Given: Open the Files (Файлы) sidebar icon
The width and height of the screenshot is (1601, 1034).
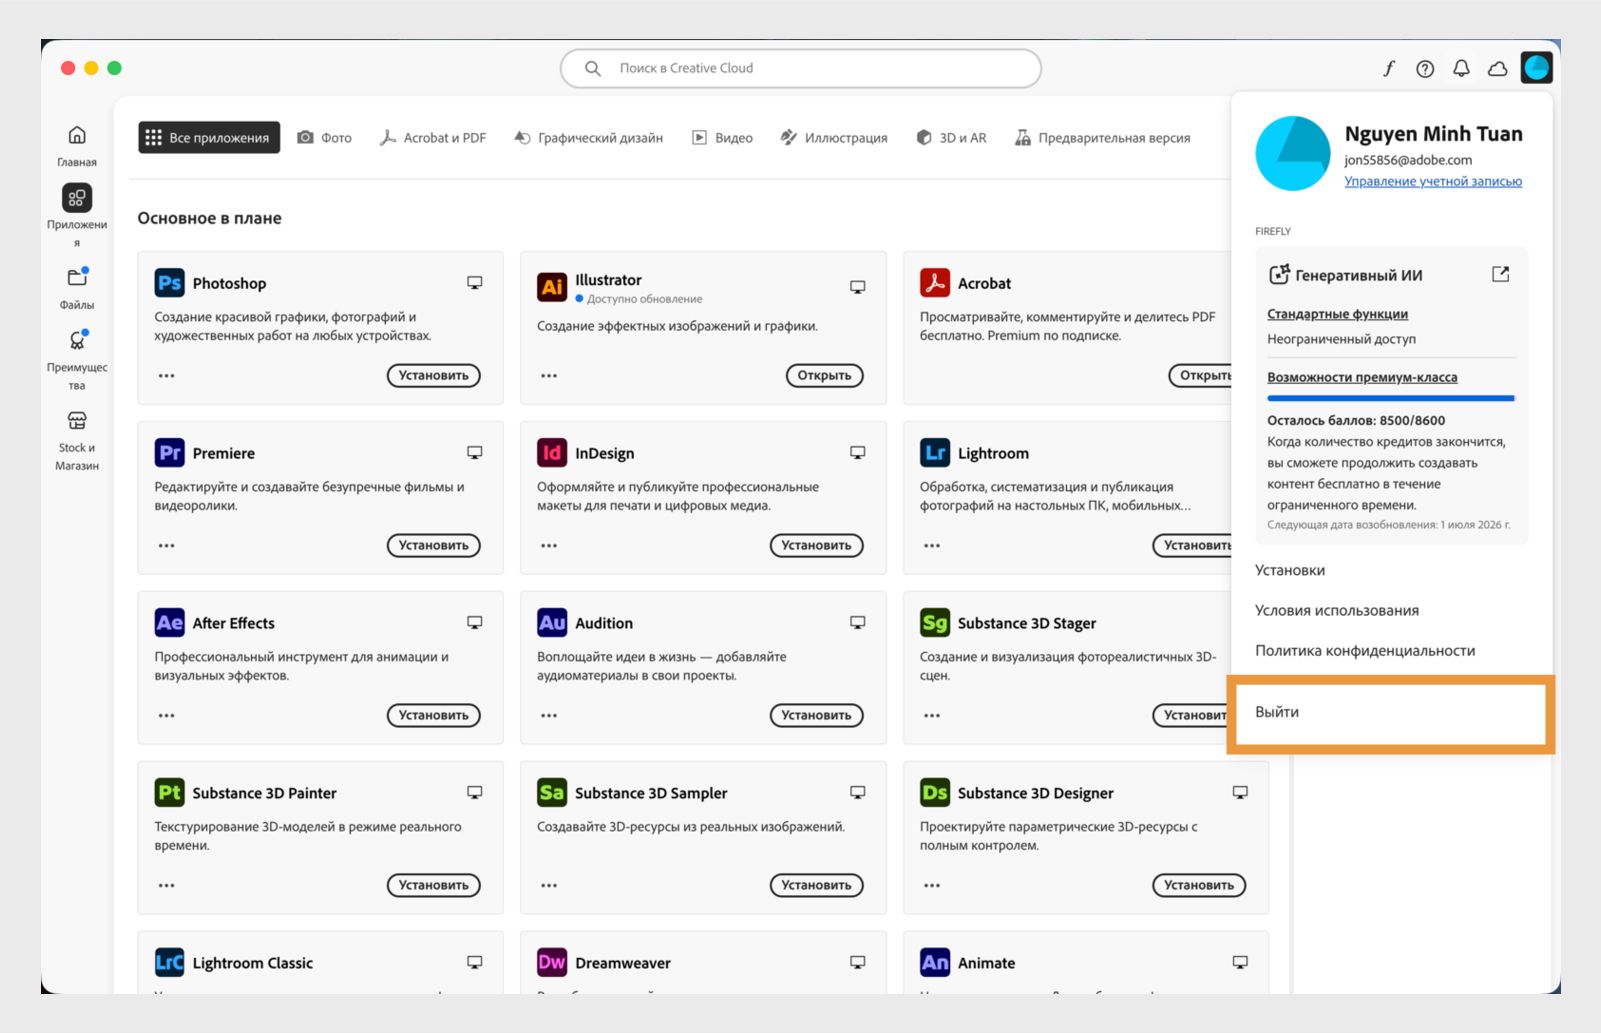Looking at the screenshot, I should pos(77,277).
